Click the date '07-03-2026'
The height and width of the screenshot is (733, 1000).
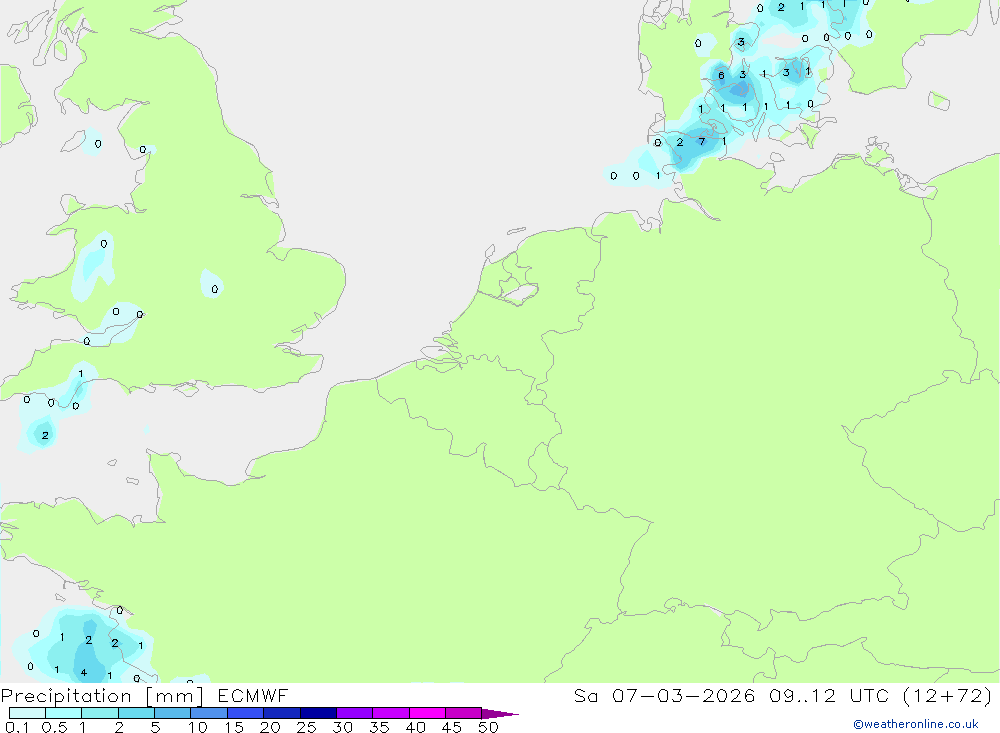[684, 695]
